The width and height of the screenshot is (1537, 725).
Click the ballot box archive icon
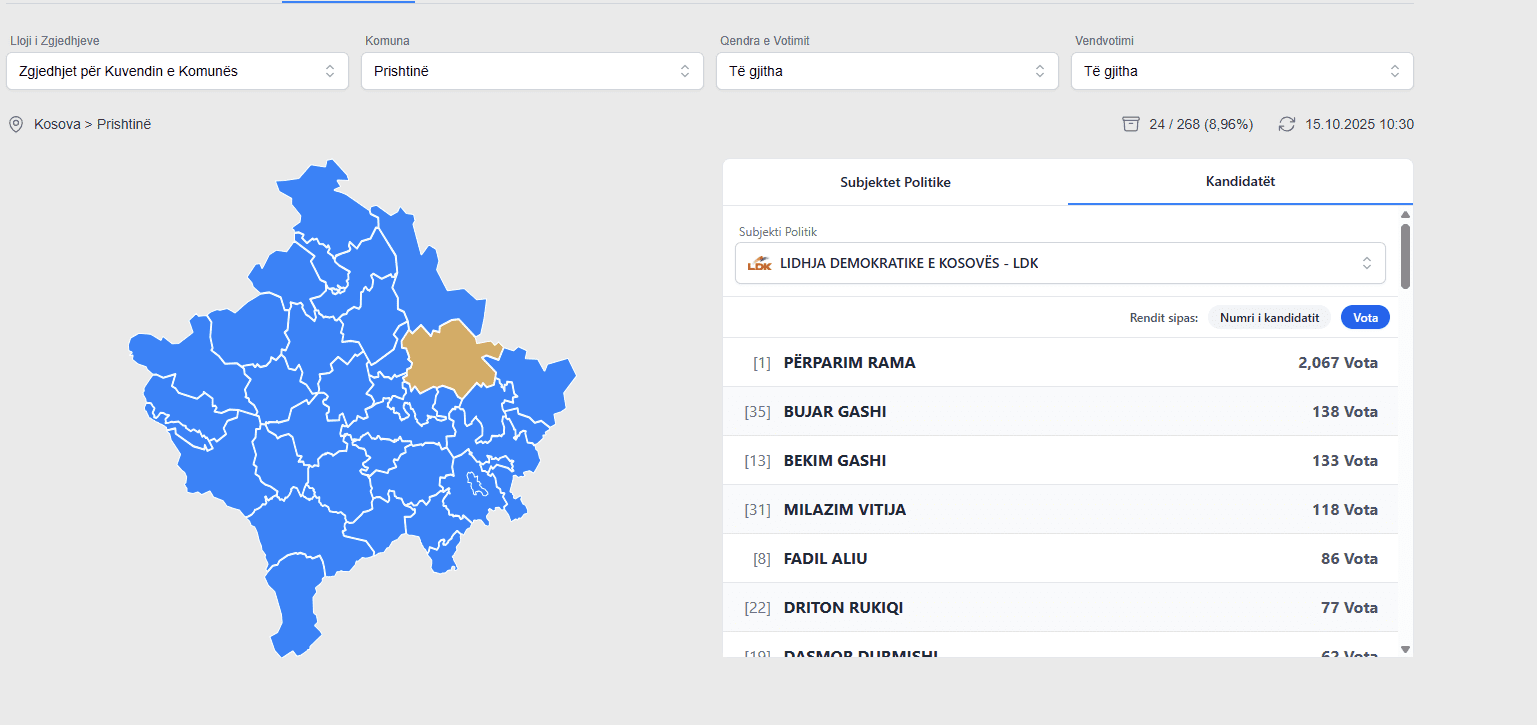coord(1131,124)
